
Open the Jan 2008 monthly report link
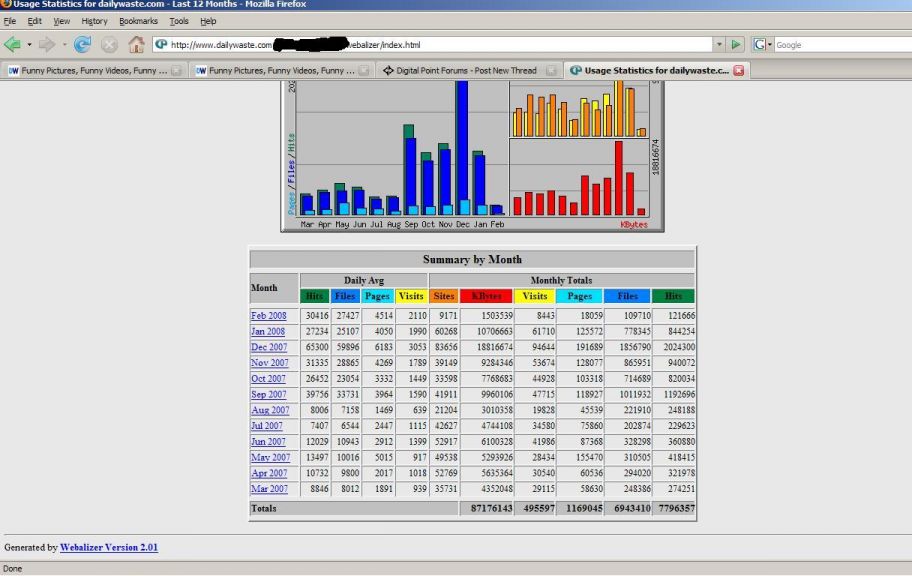point(268,331)
